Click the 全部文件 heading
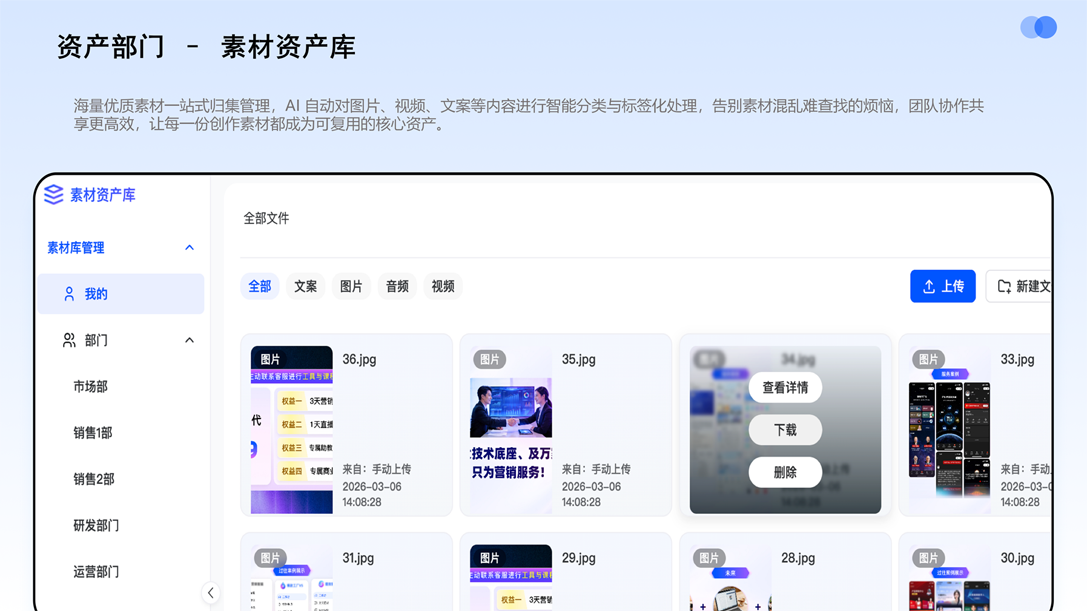1087x611 pixels. (x=266, y=218)
